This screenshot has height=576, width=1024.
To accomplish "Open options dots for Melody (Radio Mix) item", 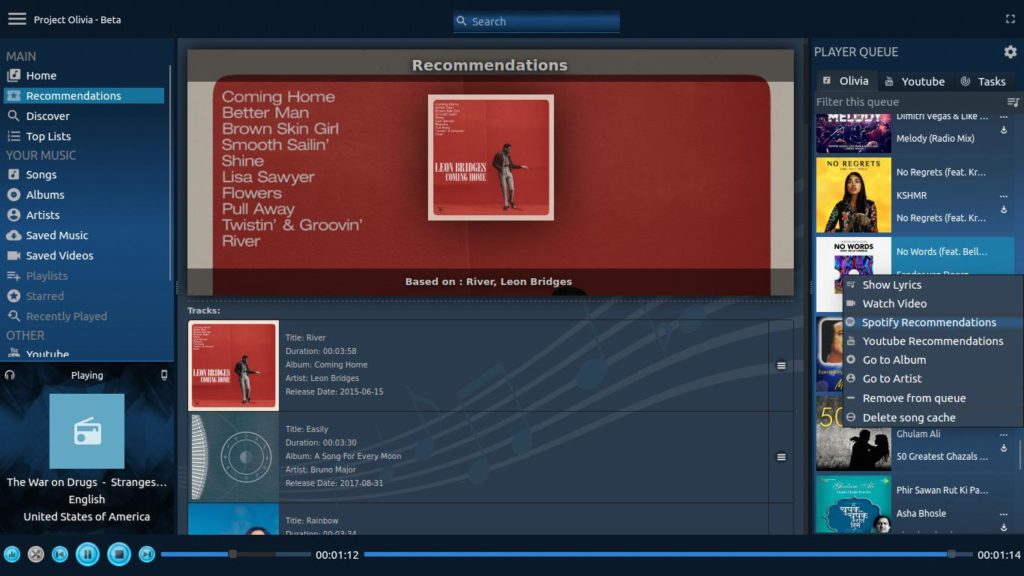I will [x=1004, y=117].
